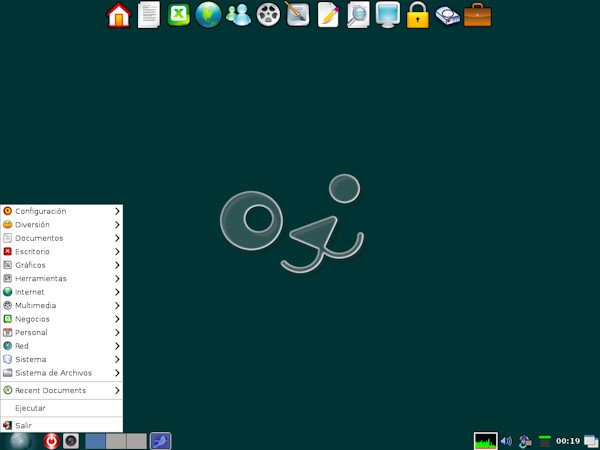The image size is (600, 450).
Task: Launch the word processor document icon
Action: point(149,15)
